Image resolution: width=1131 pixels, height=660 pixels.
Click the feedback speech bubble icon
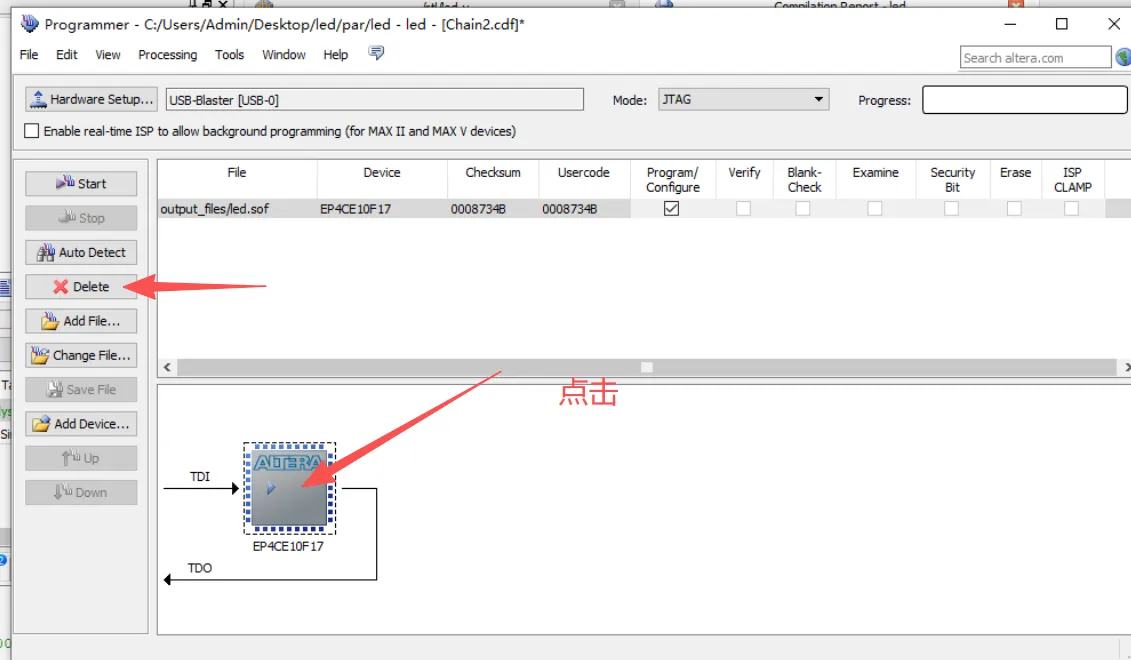[x=376, y=53]
